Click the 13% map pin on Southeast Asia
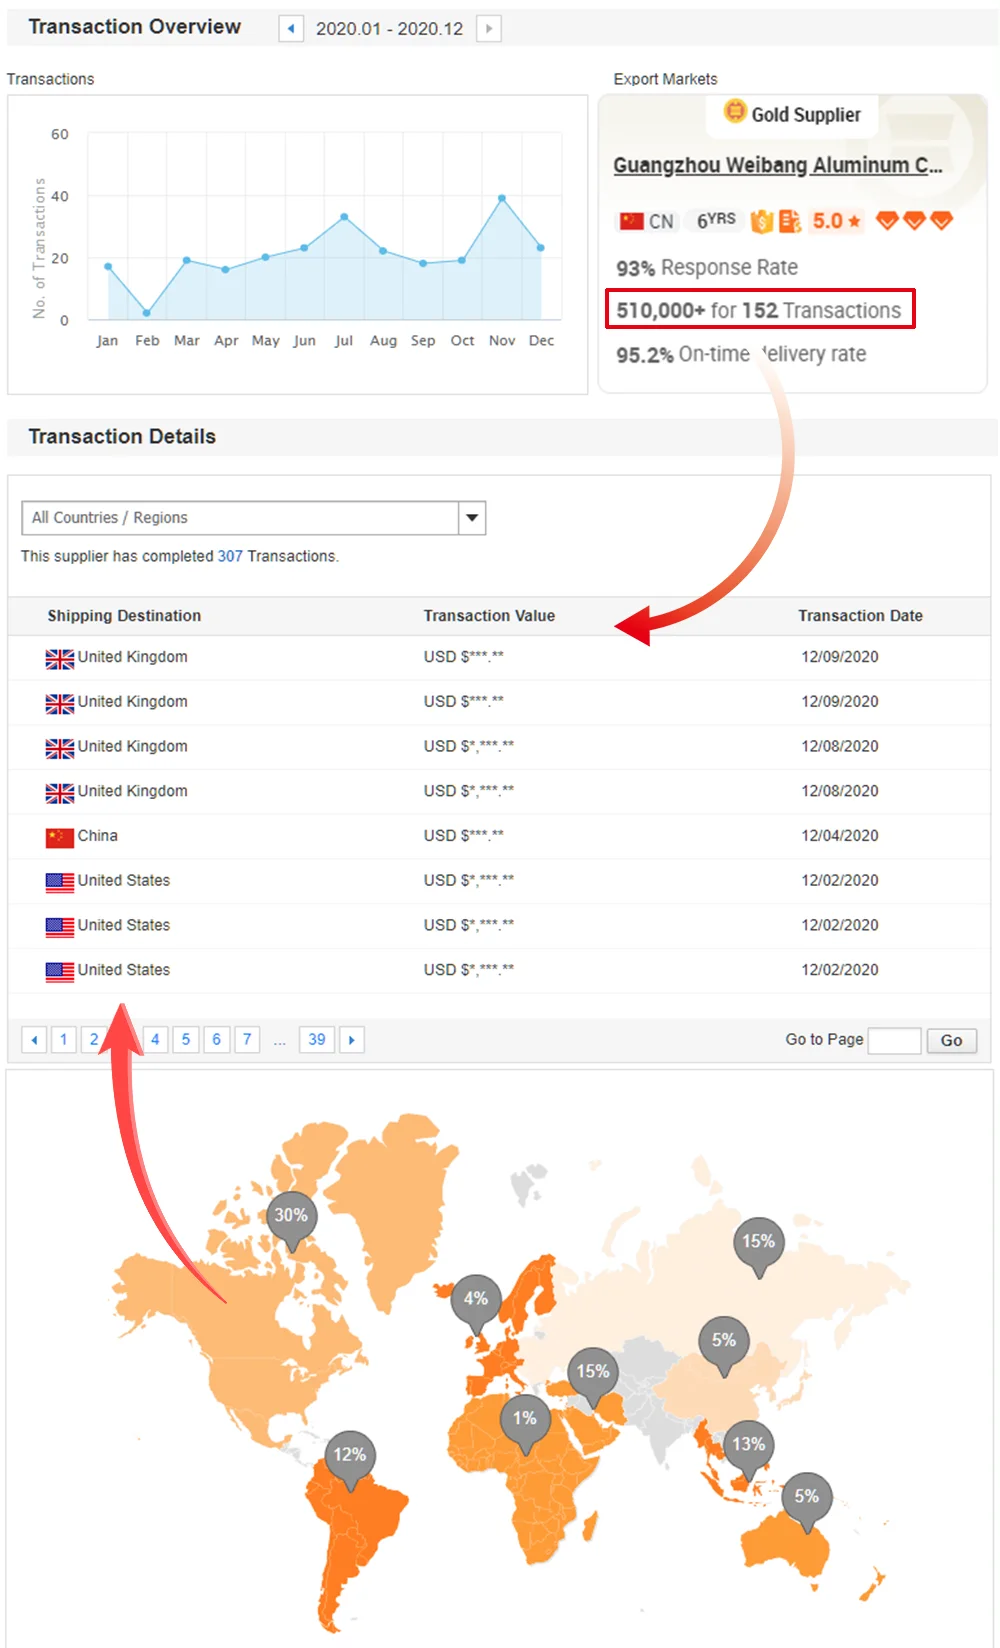The image size is (1000, 1648). pyautogui.click(x=748, y=1446)
